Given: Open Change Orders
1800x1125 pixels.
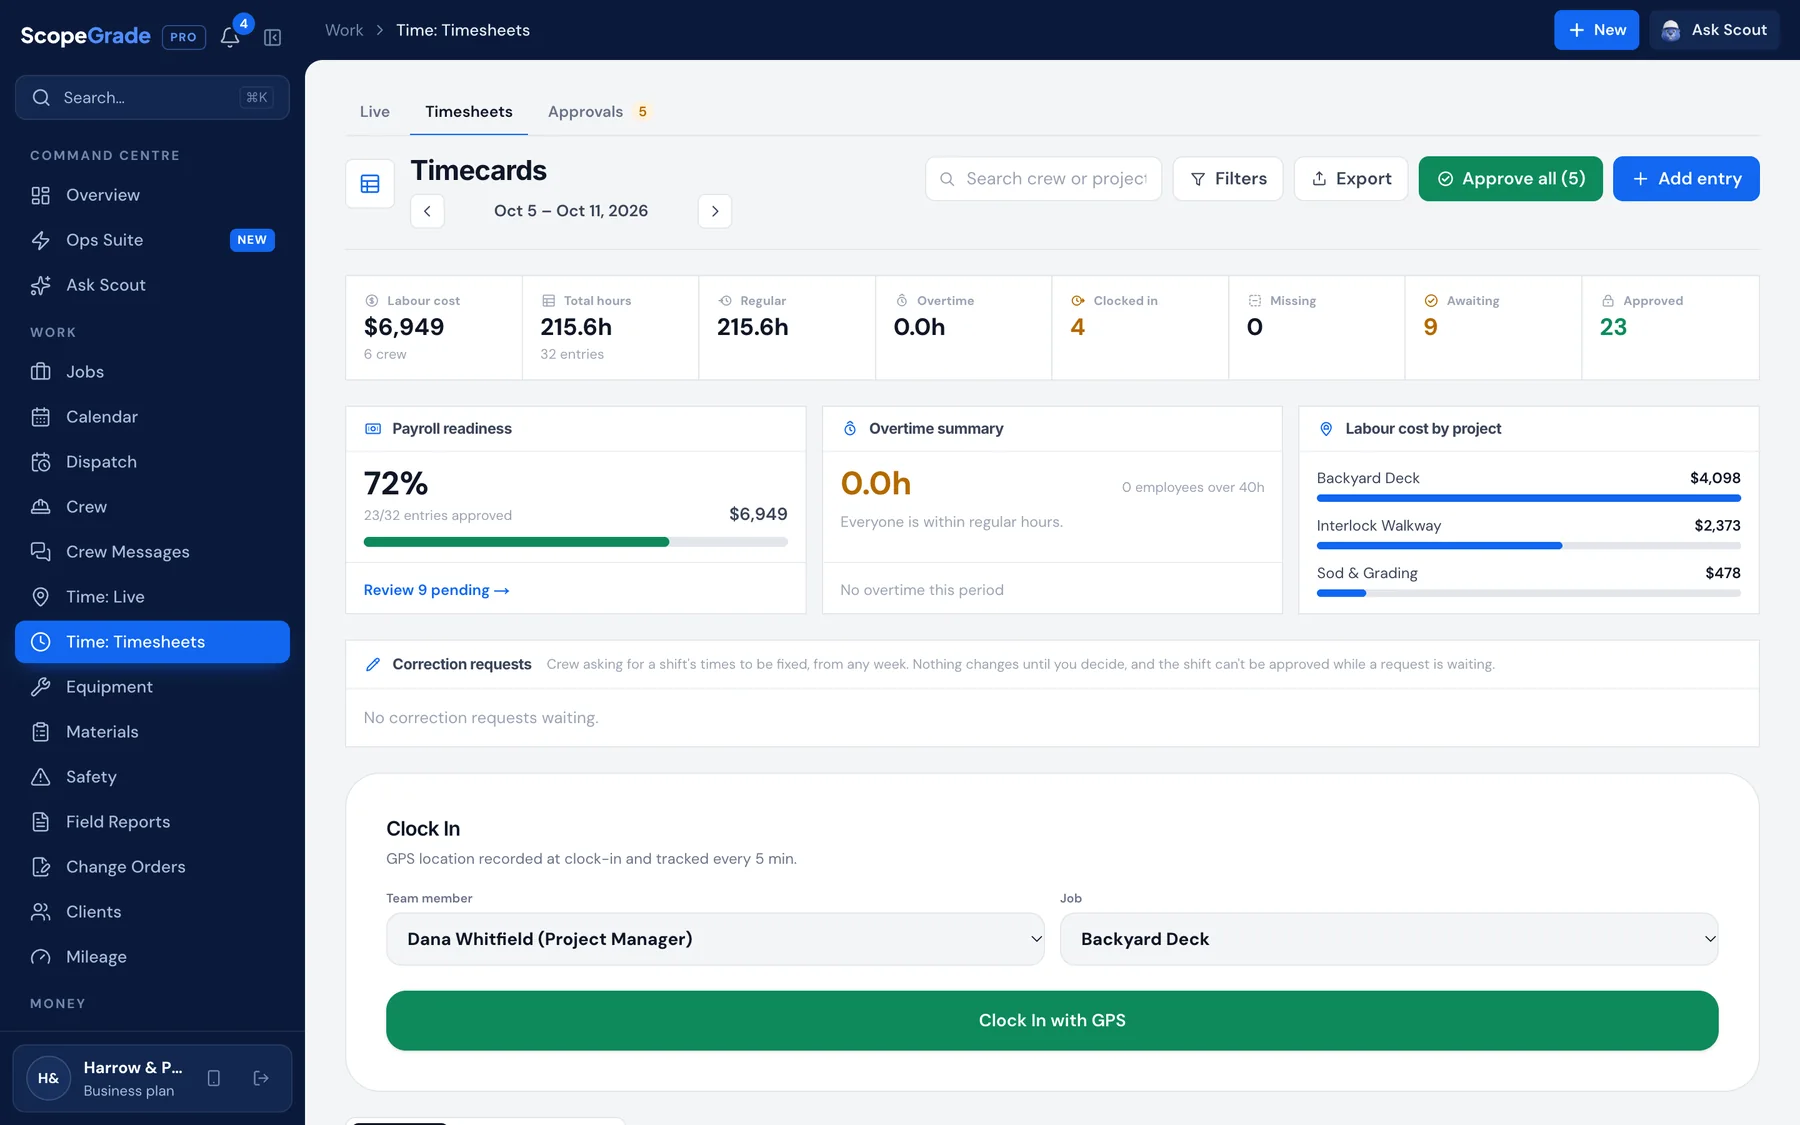Looking at the screenshot, I should coord(152,867).
